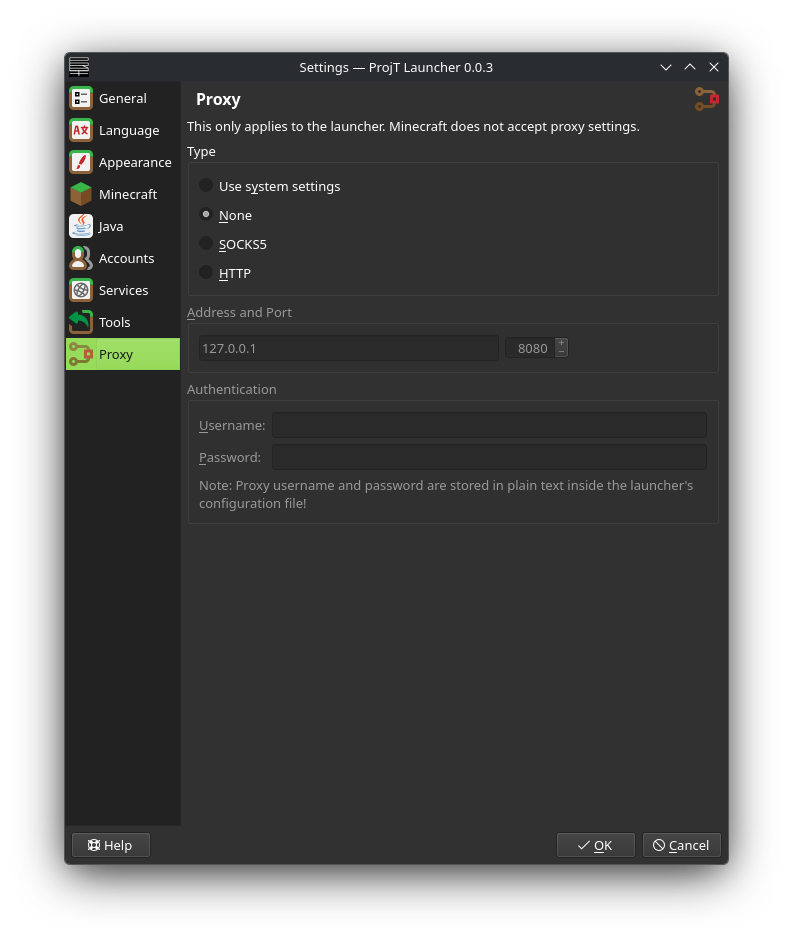Click the Username input field
793x941 pixels.
click(x=489, y=425)
